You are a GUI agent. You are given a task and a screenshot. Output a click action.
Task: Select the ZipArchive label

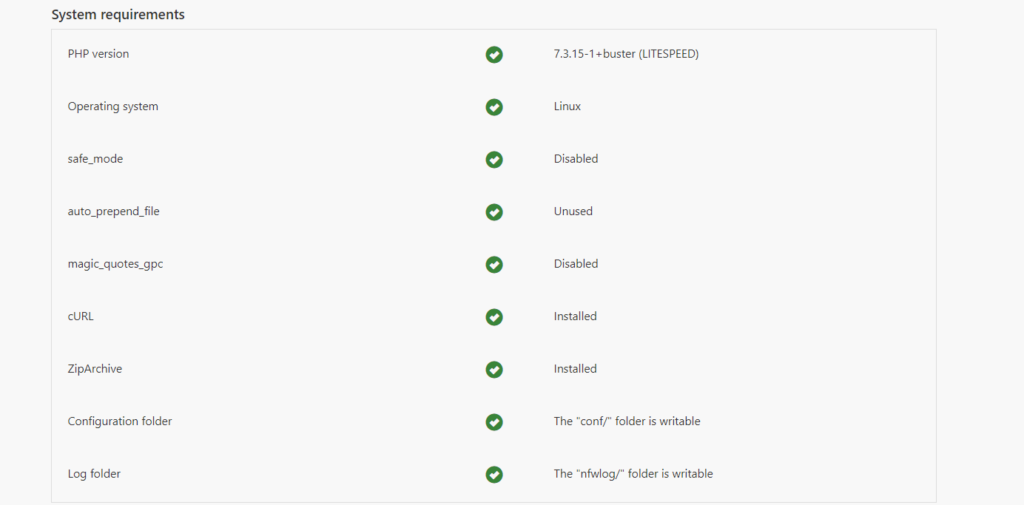click(95, 368)
